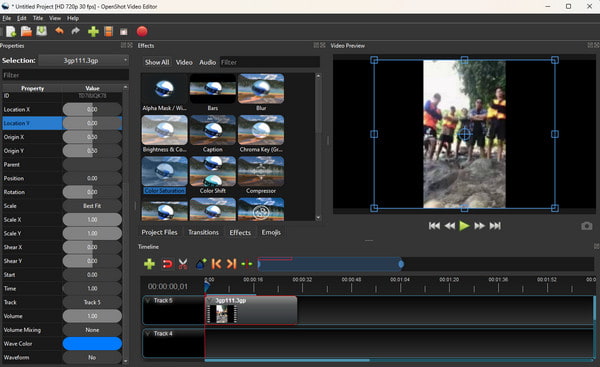The image size is (600, 367).
Task: Save the project using the toolbar icon
Action: (41, 31)
